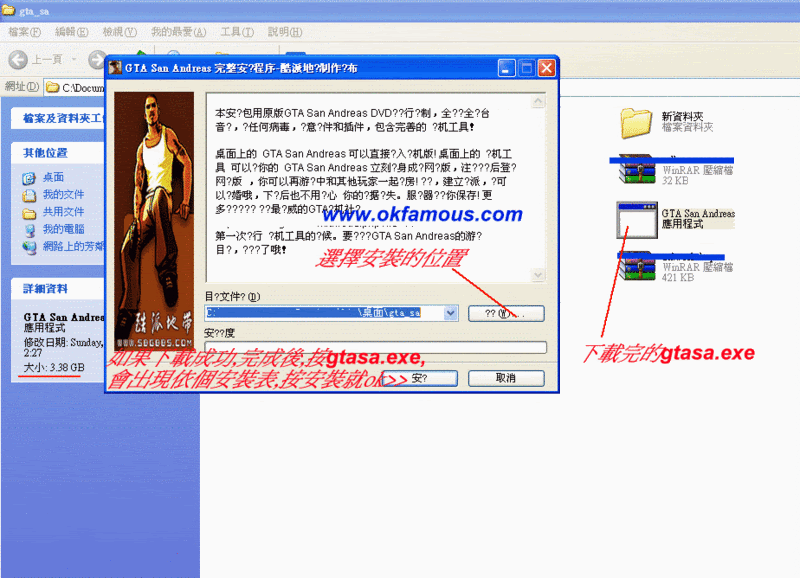Click the 我的文件 folder icon
Viewport: 800px width, 578px height.
29,195
